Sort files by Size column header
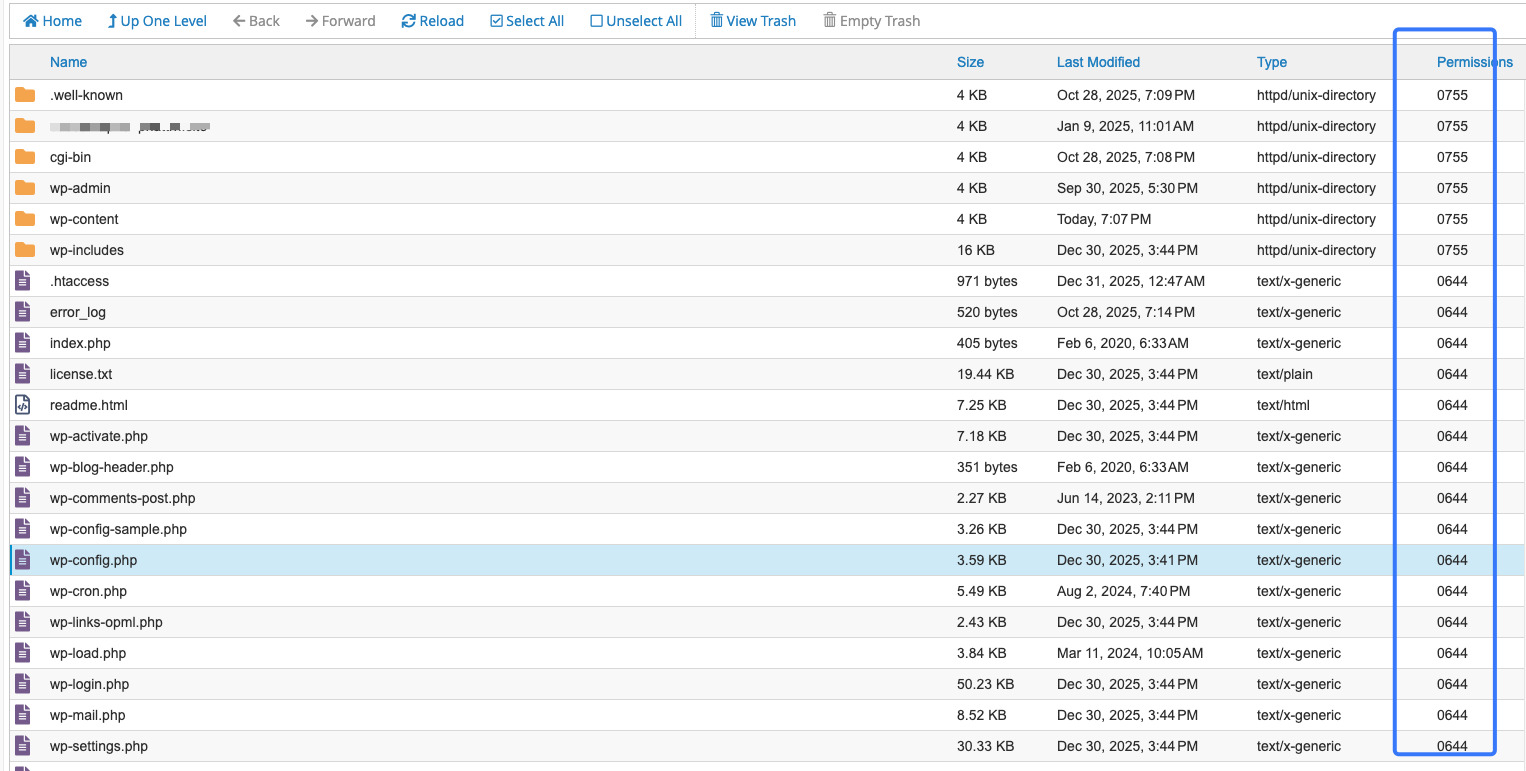This screenshot has height=771, width=1526. (x=970, y=62)
